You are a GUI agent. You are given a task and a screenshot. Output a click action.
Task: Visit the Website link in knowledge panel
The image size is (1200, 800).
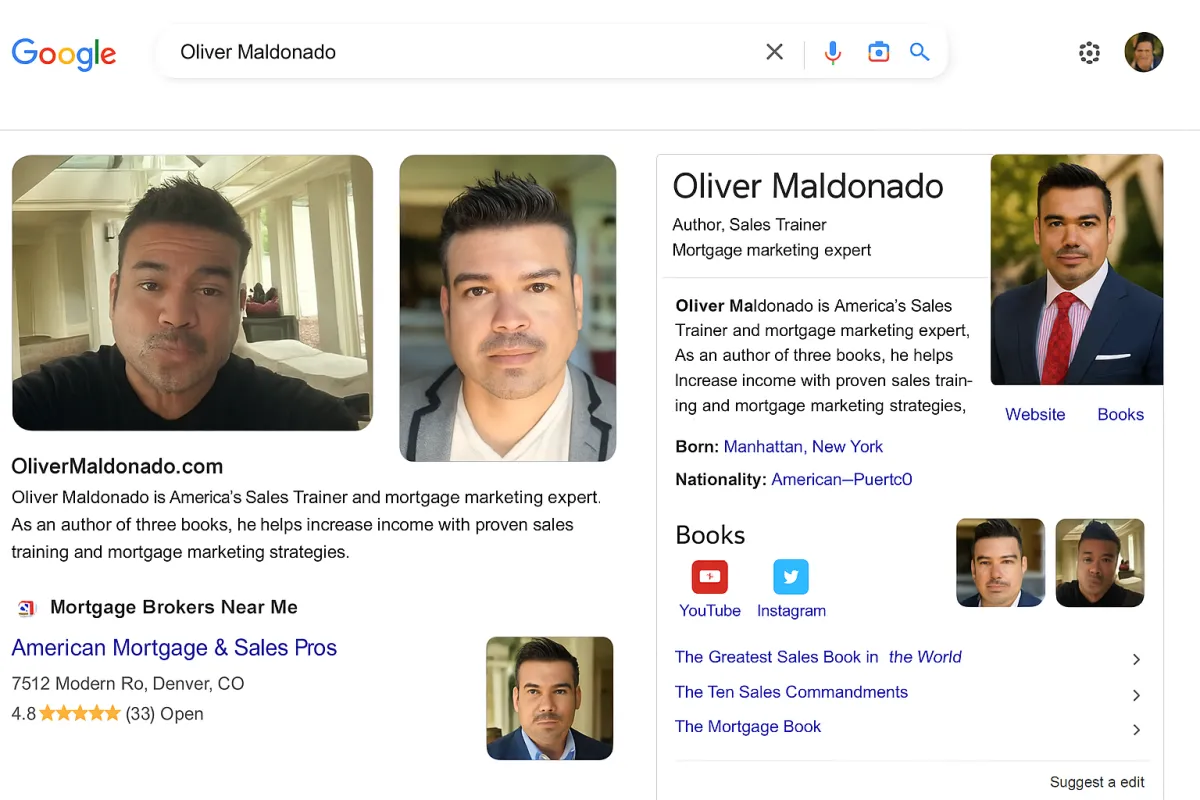tap(1035, 414)
